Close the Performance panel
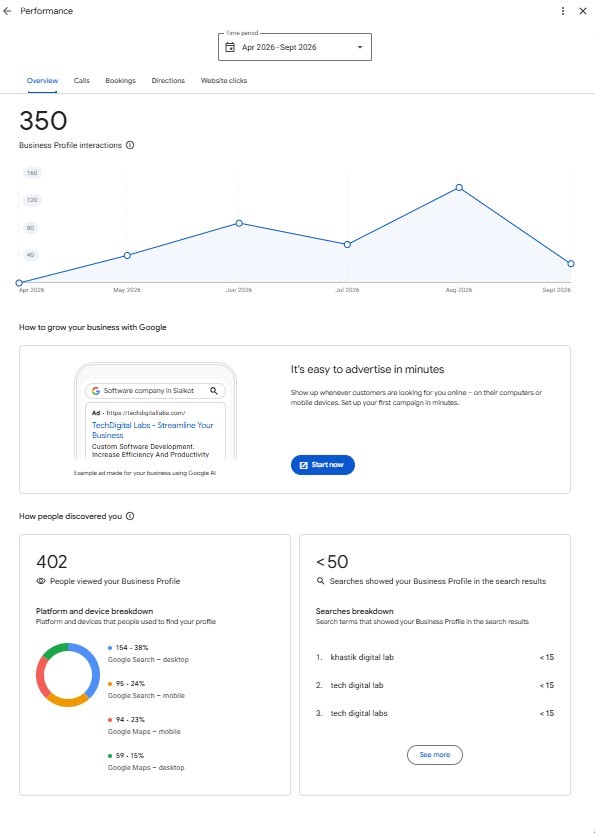The height and width of the screenshot is (833, 595). click(583, 11)
